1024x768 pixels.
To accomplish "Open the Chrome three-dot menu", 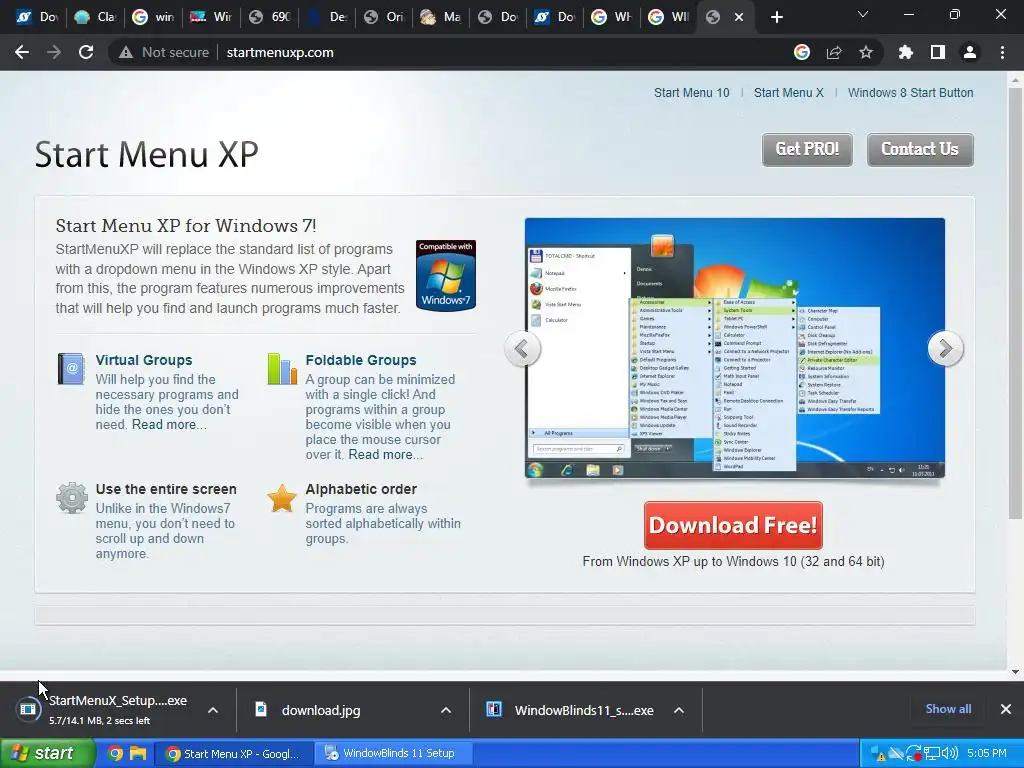I will point(1002,52).
